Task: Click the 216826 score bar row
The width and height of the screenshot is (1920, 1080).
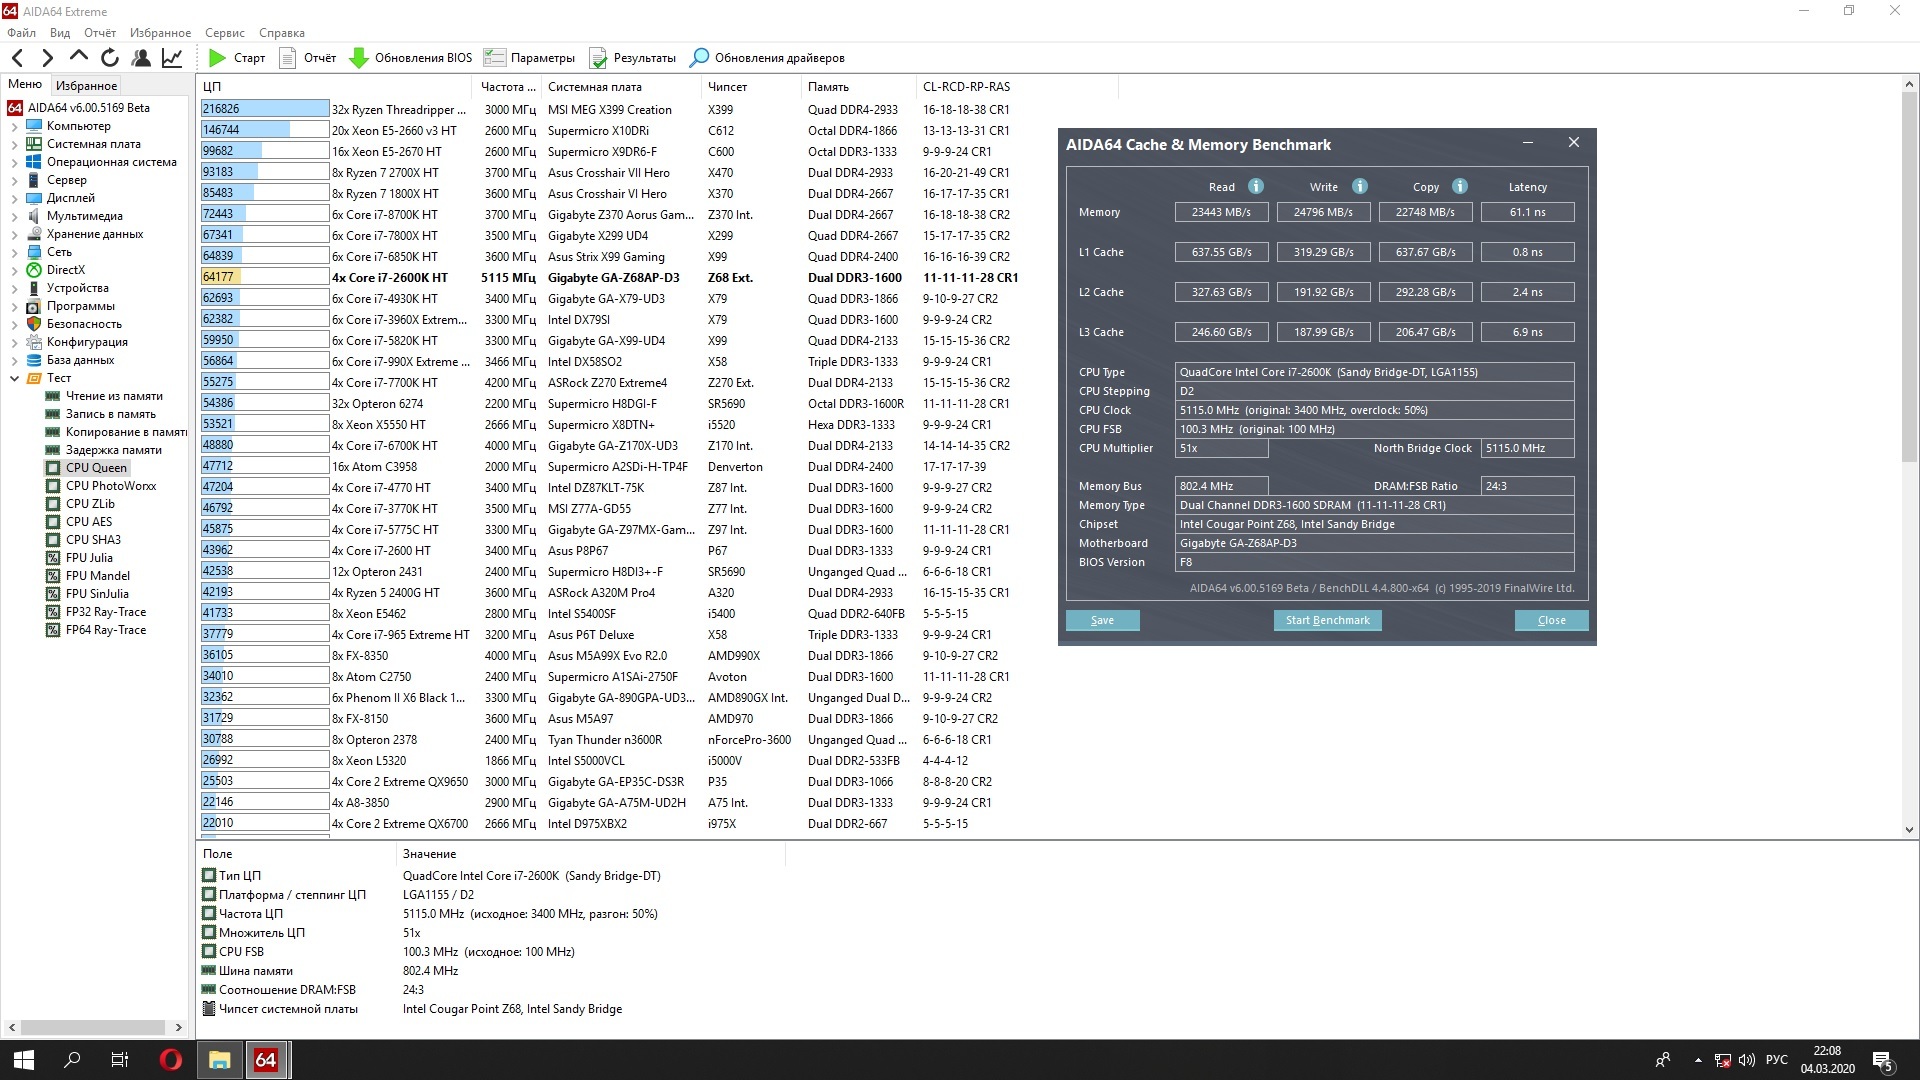Action: point(265,109)
